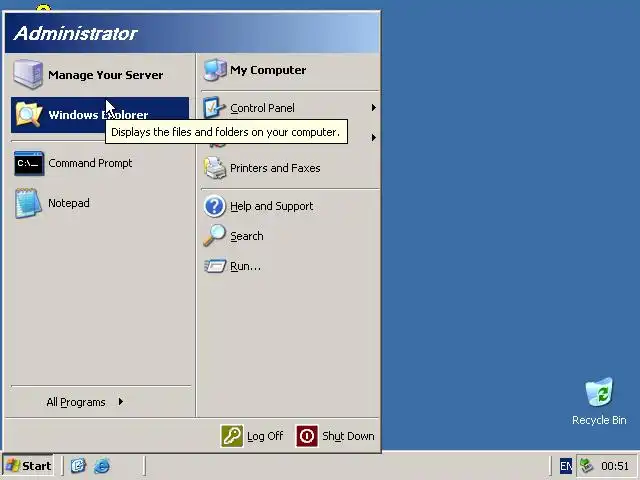
Task: Click the 00:51 taskbar clock
Action: tap(615, 466)
